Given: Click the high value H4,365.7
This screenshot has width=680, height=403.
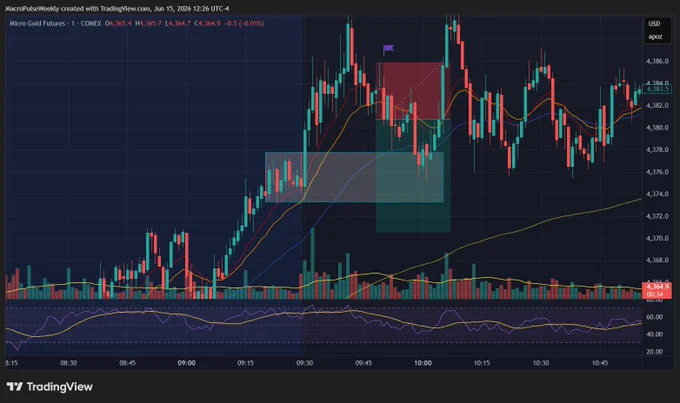Looking at the screenshot, I should pyautogui.click(x=149, y=23).
